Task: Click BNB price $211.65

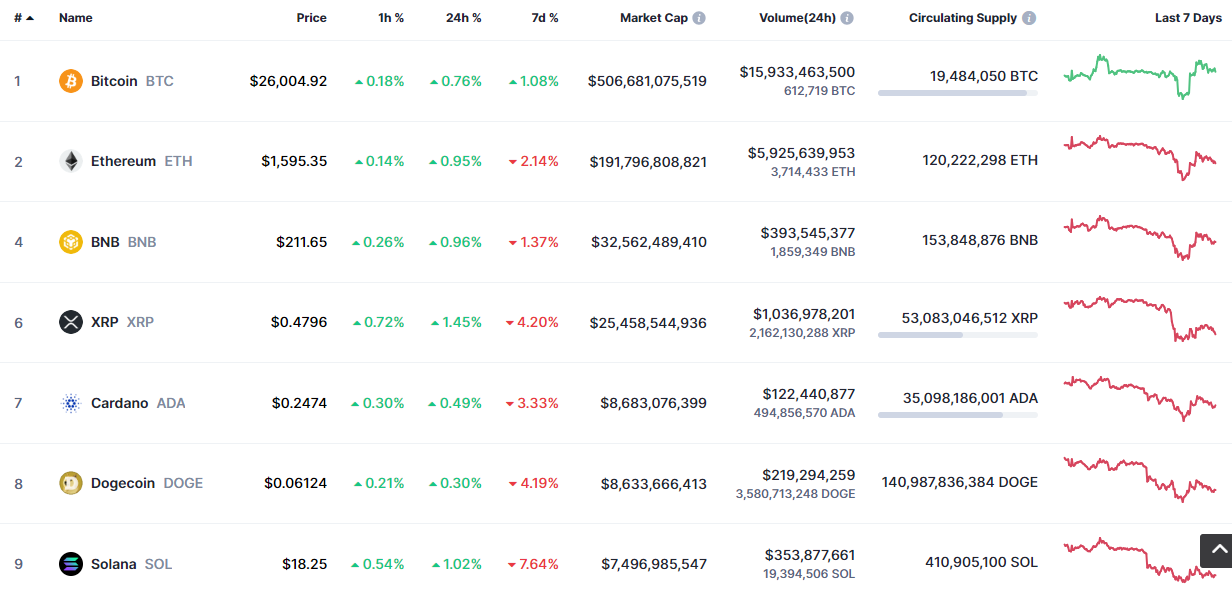Action: point(301,242)
